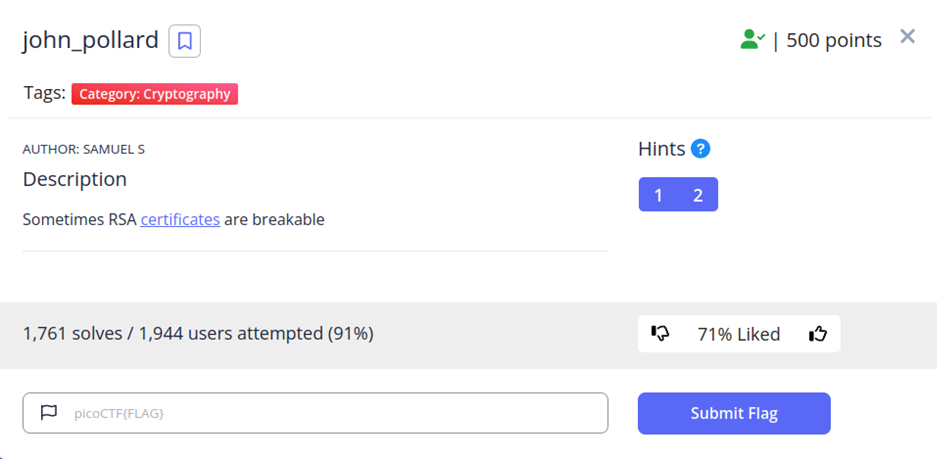Close the challenge dialog with X
The width and height of the screenshot is (937, 459).
click(x=907, y=37)
